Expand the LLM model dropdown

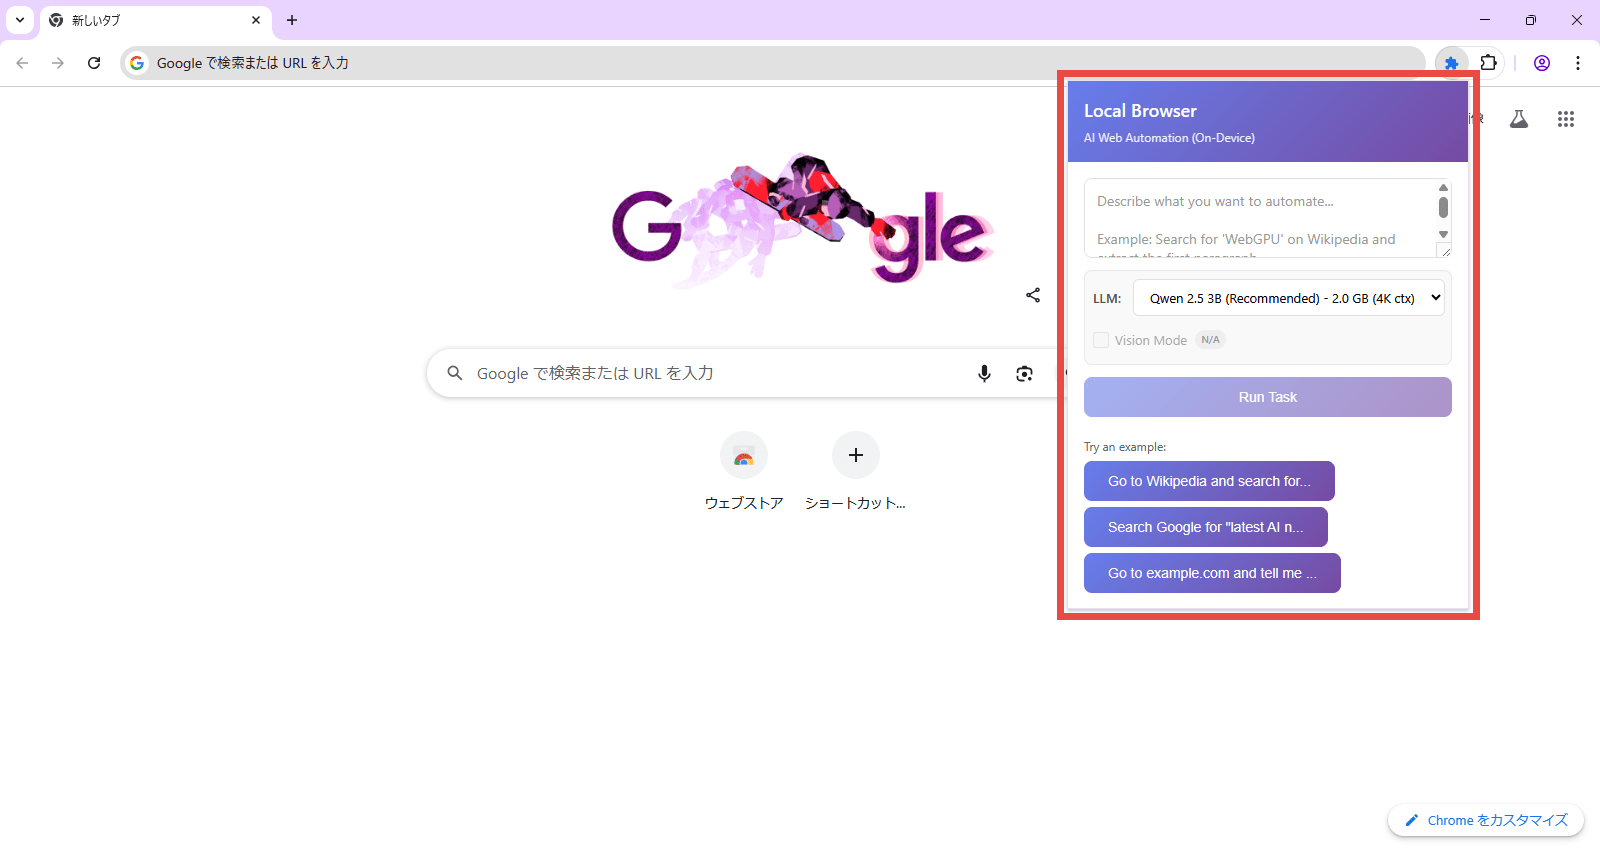(x=1289, y=298)
